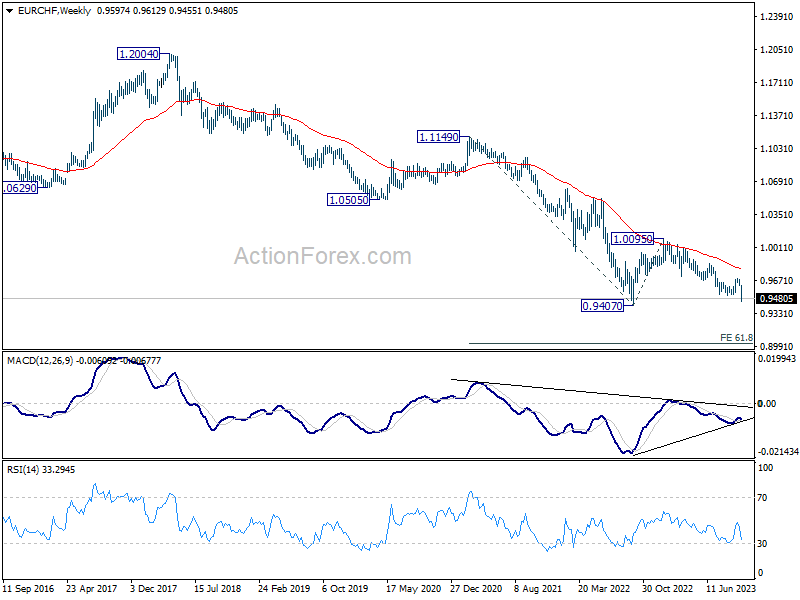Click the 1.20510 price axis value

(x=777, y=49)
